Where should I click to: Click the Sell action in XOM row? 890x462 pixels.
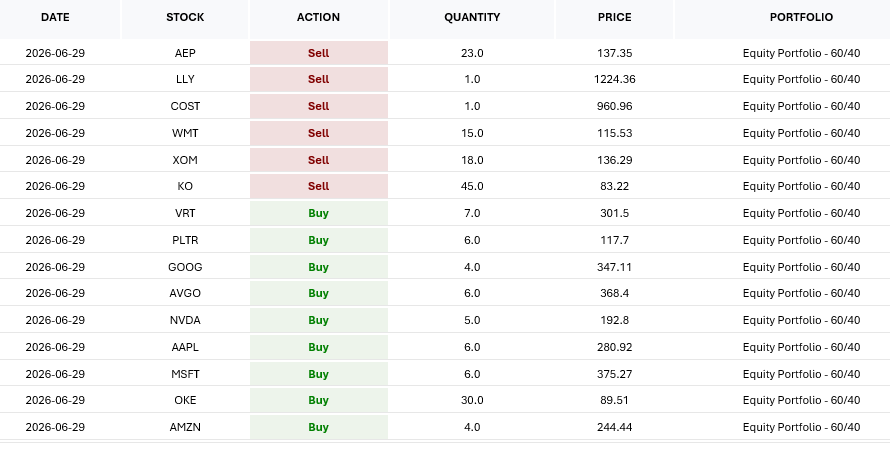[318, 160]
